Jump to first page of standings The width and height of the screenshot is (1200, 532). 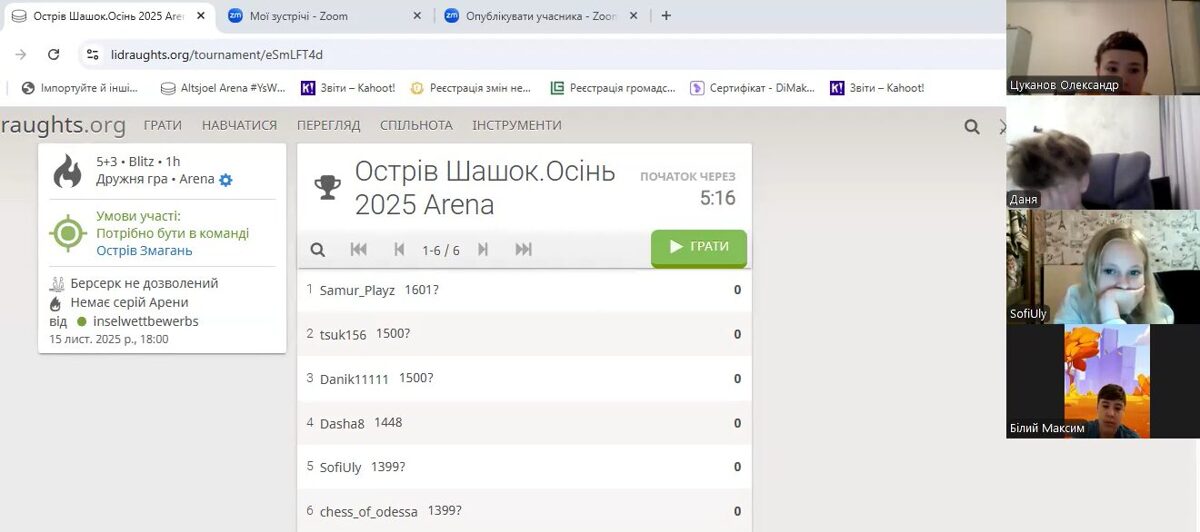pyautogui.click(x=358, y=250)
